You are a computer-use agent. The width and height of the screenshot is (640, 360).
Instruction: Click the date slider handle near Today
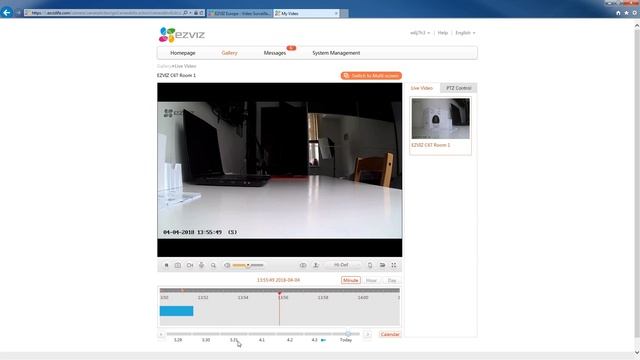pyautogui.click(x=348, y=334)
